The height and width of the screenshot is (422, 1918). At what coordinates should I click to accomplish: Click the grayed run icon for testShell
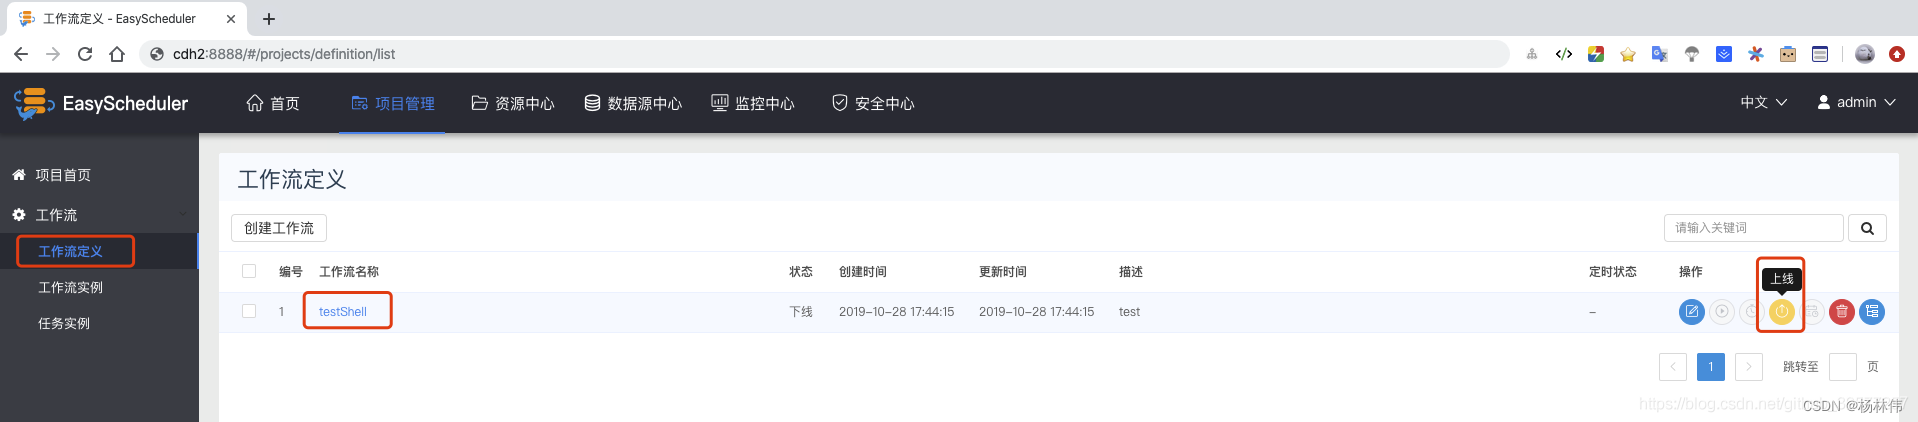pyautogui.click(x=1722, y=312)
